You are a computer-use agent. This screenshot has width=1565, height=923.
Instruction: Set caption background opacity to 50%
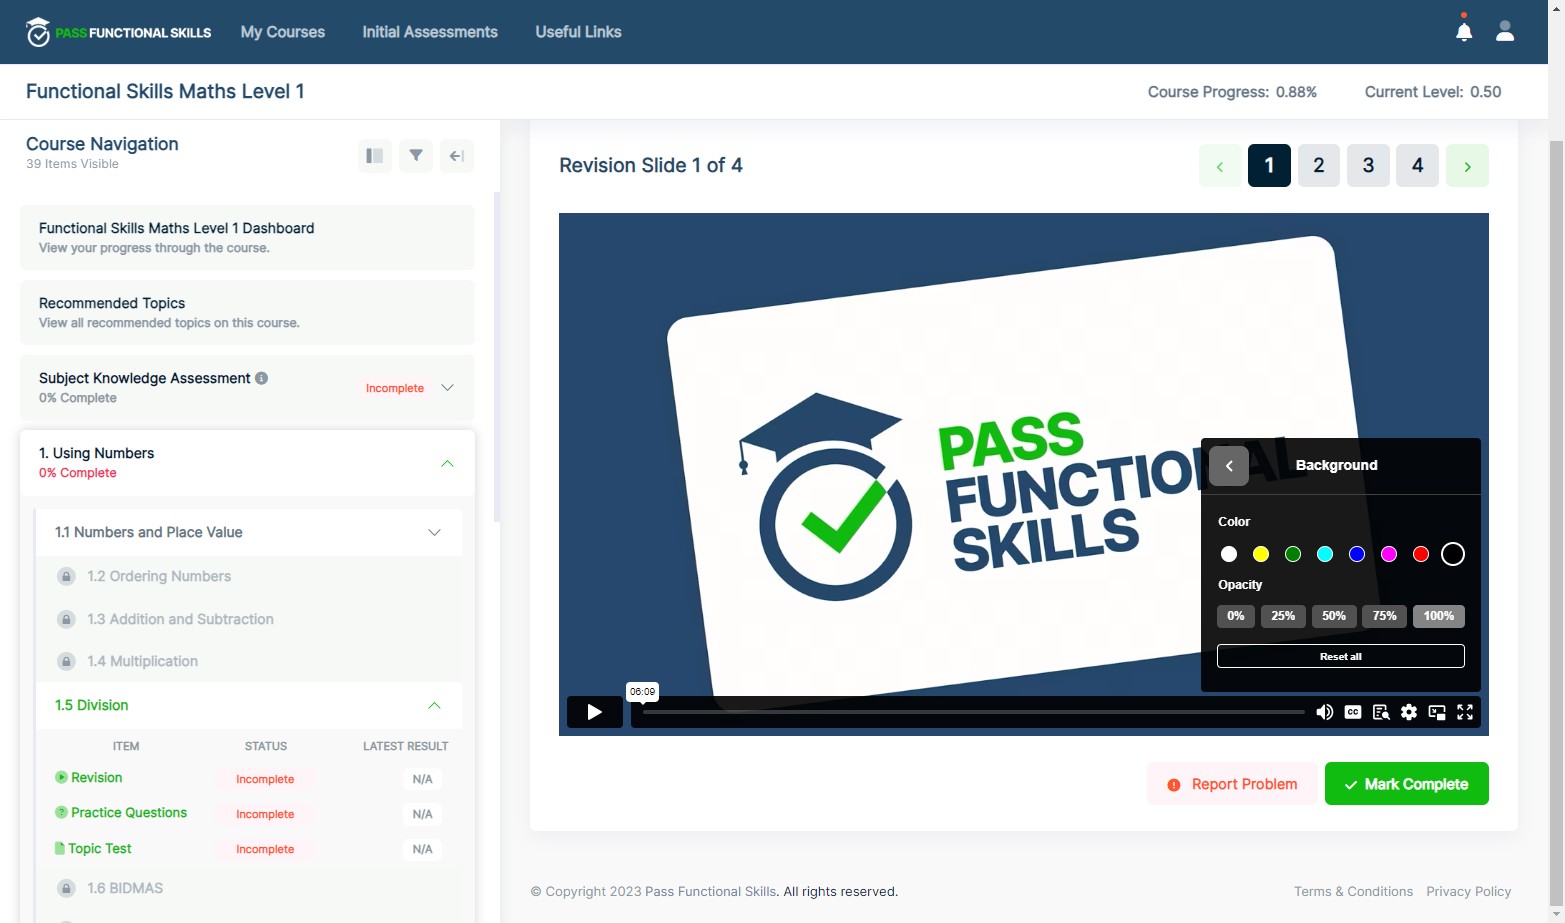[x=1334, y=616]
